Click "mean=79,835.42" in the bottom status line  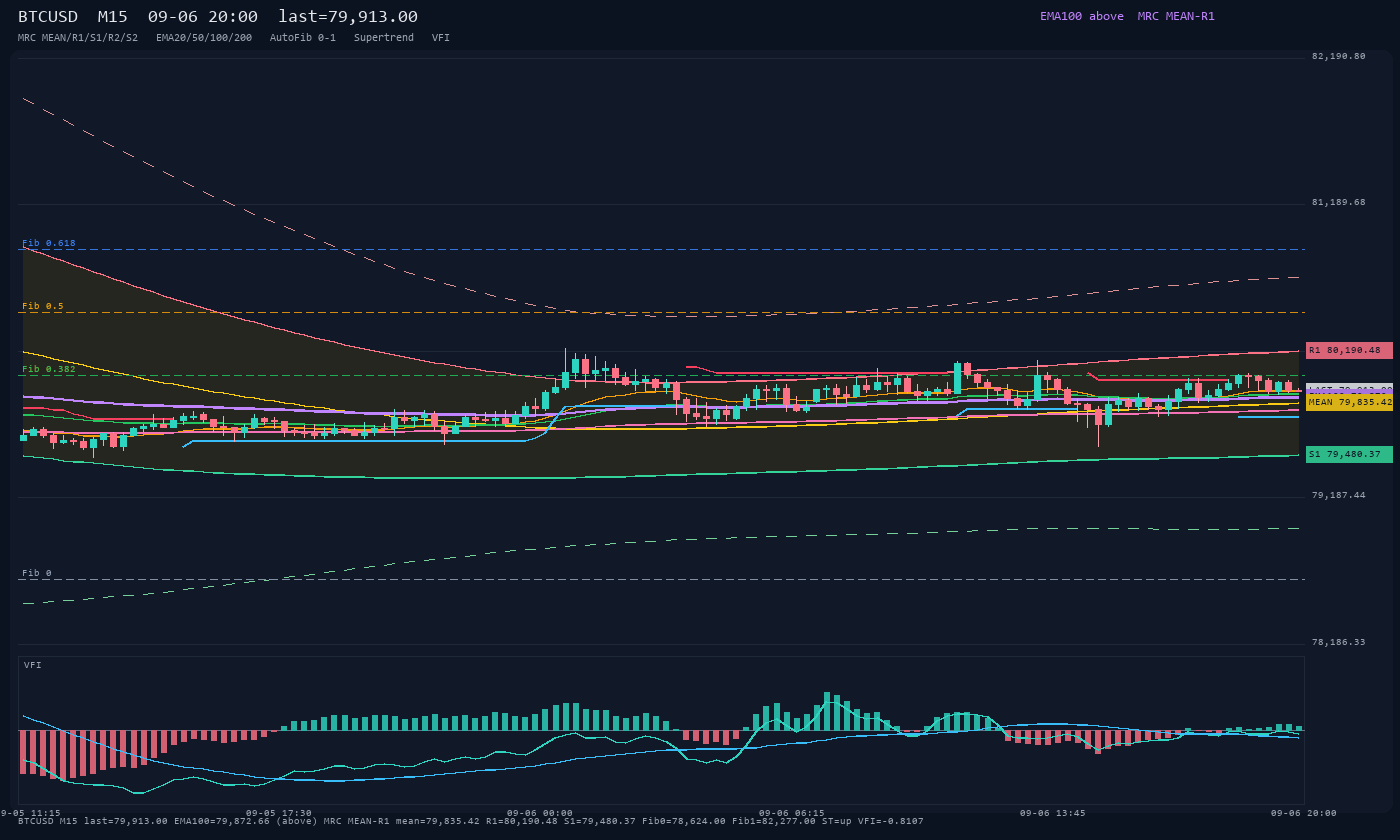pos(438,821)
